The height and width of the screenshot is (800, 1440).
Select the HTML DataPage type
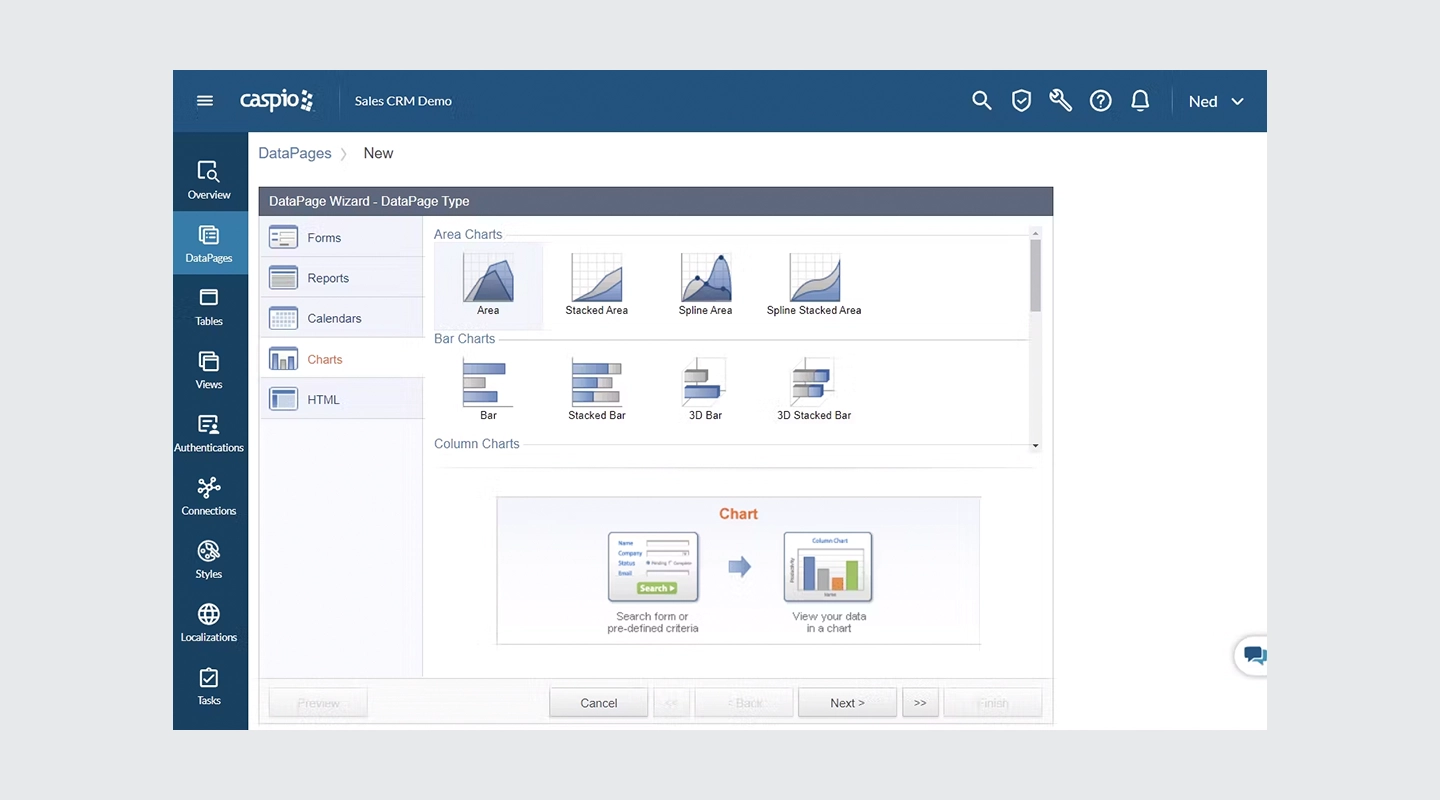(x=341, y=399)
